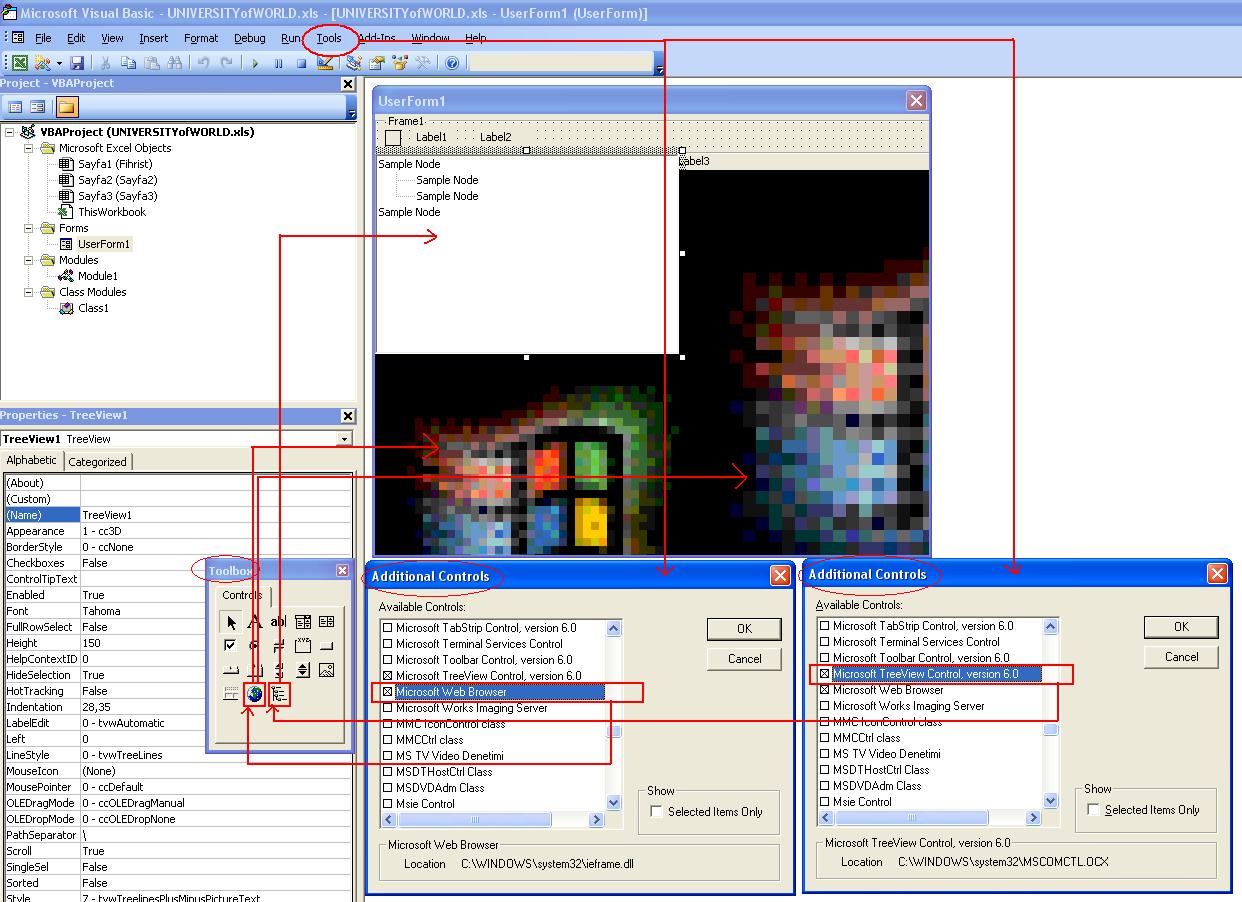1242x902 pixels.
Task: Click the Cut scissors toolbar icon
Action: (x=105, y=63)
